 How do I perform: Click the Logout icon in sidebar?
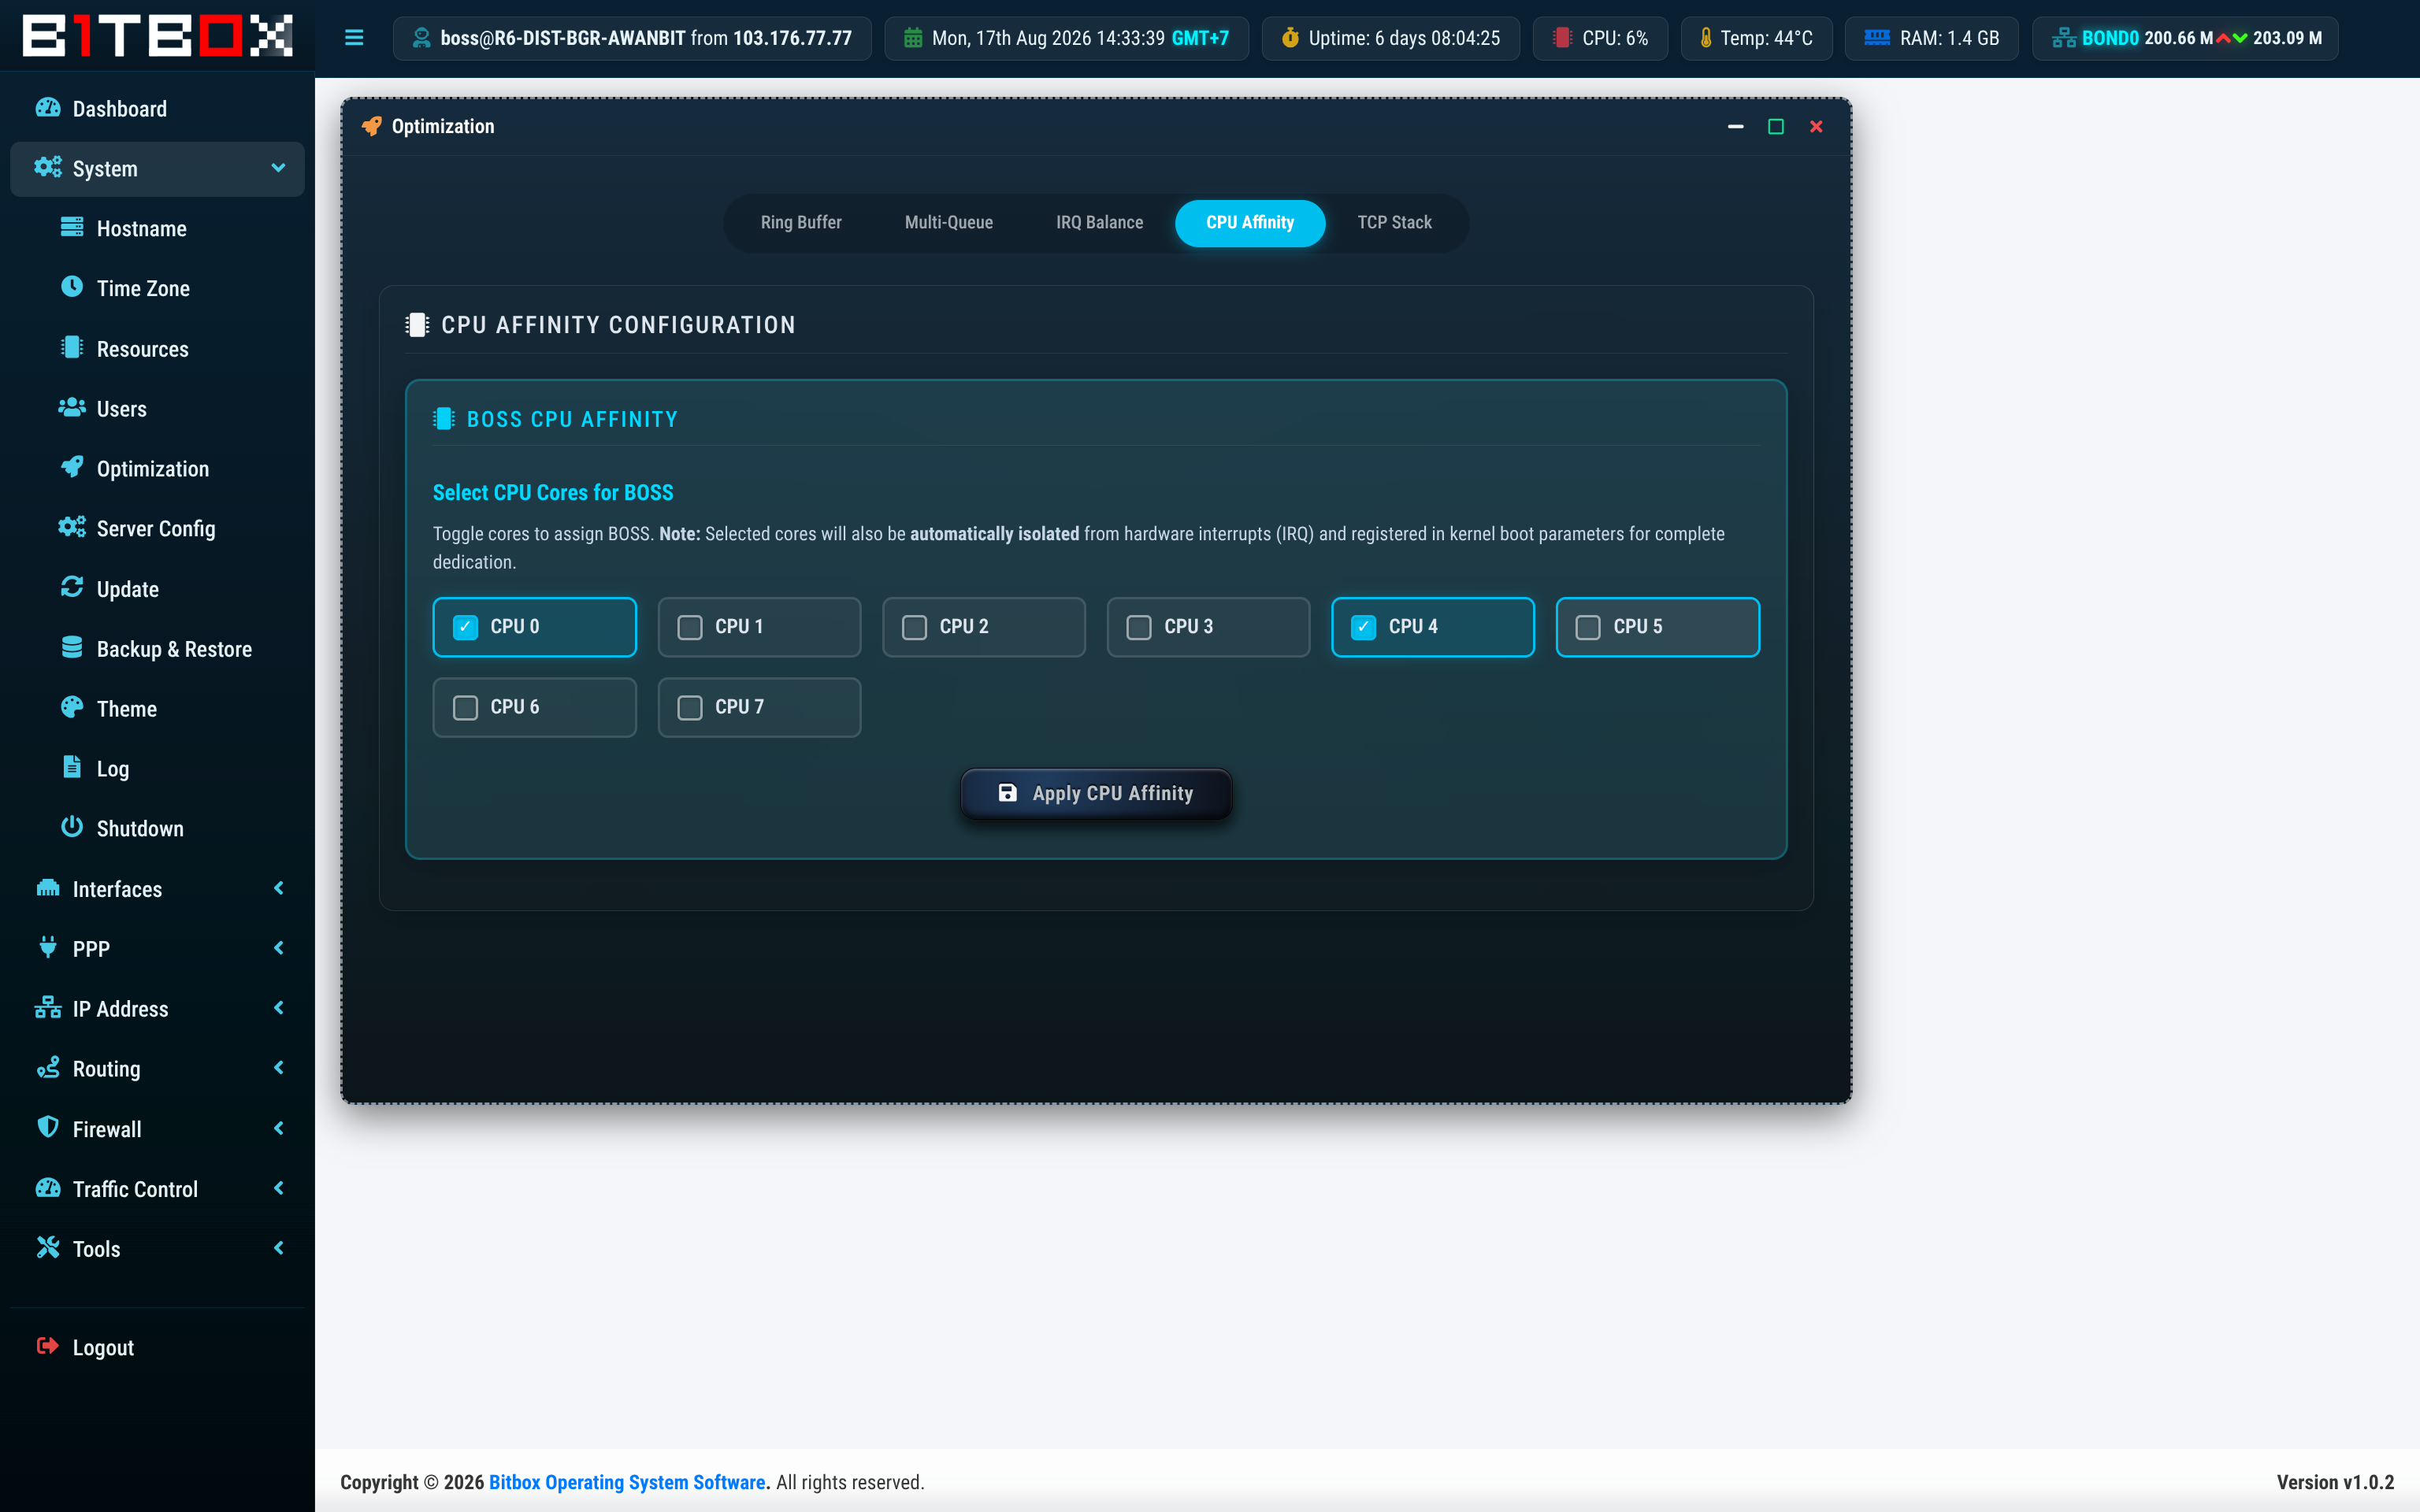(47, 1346)
